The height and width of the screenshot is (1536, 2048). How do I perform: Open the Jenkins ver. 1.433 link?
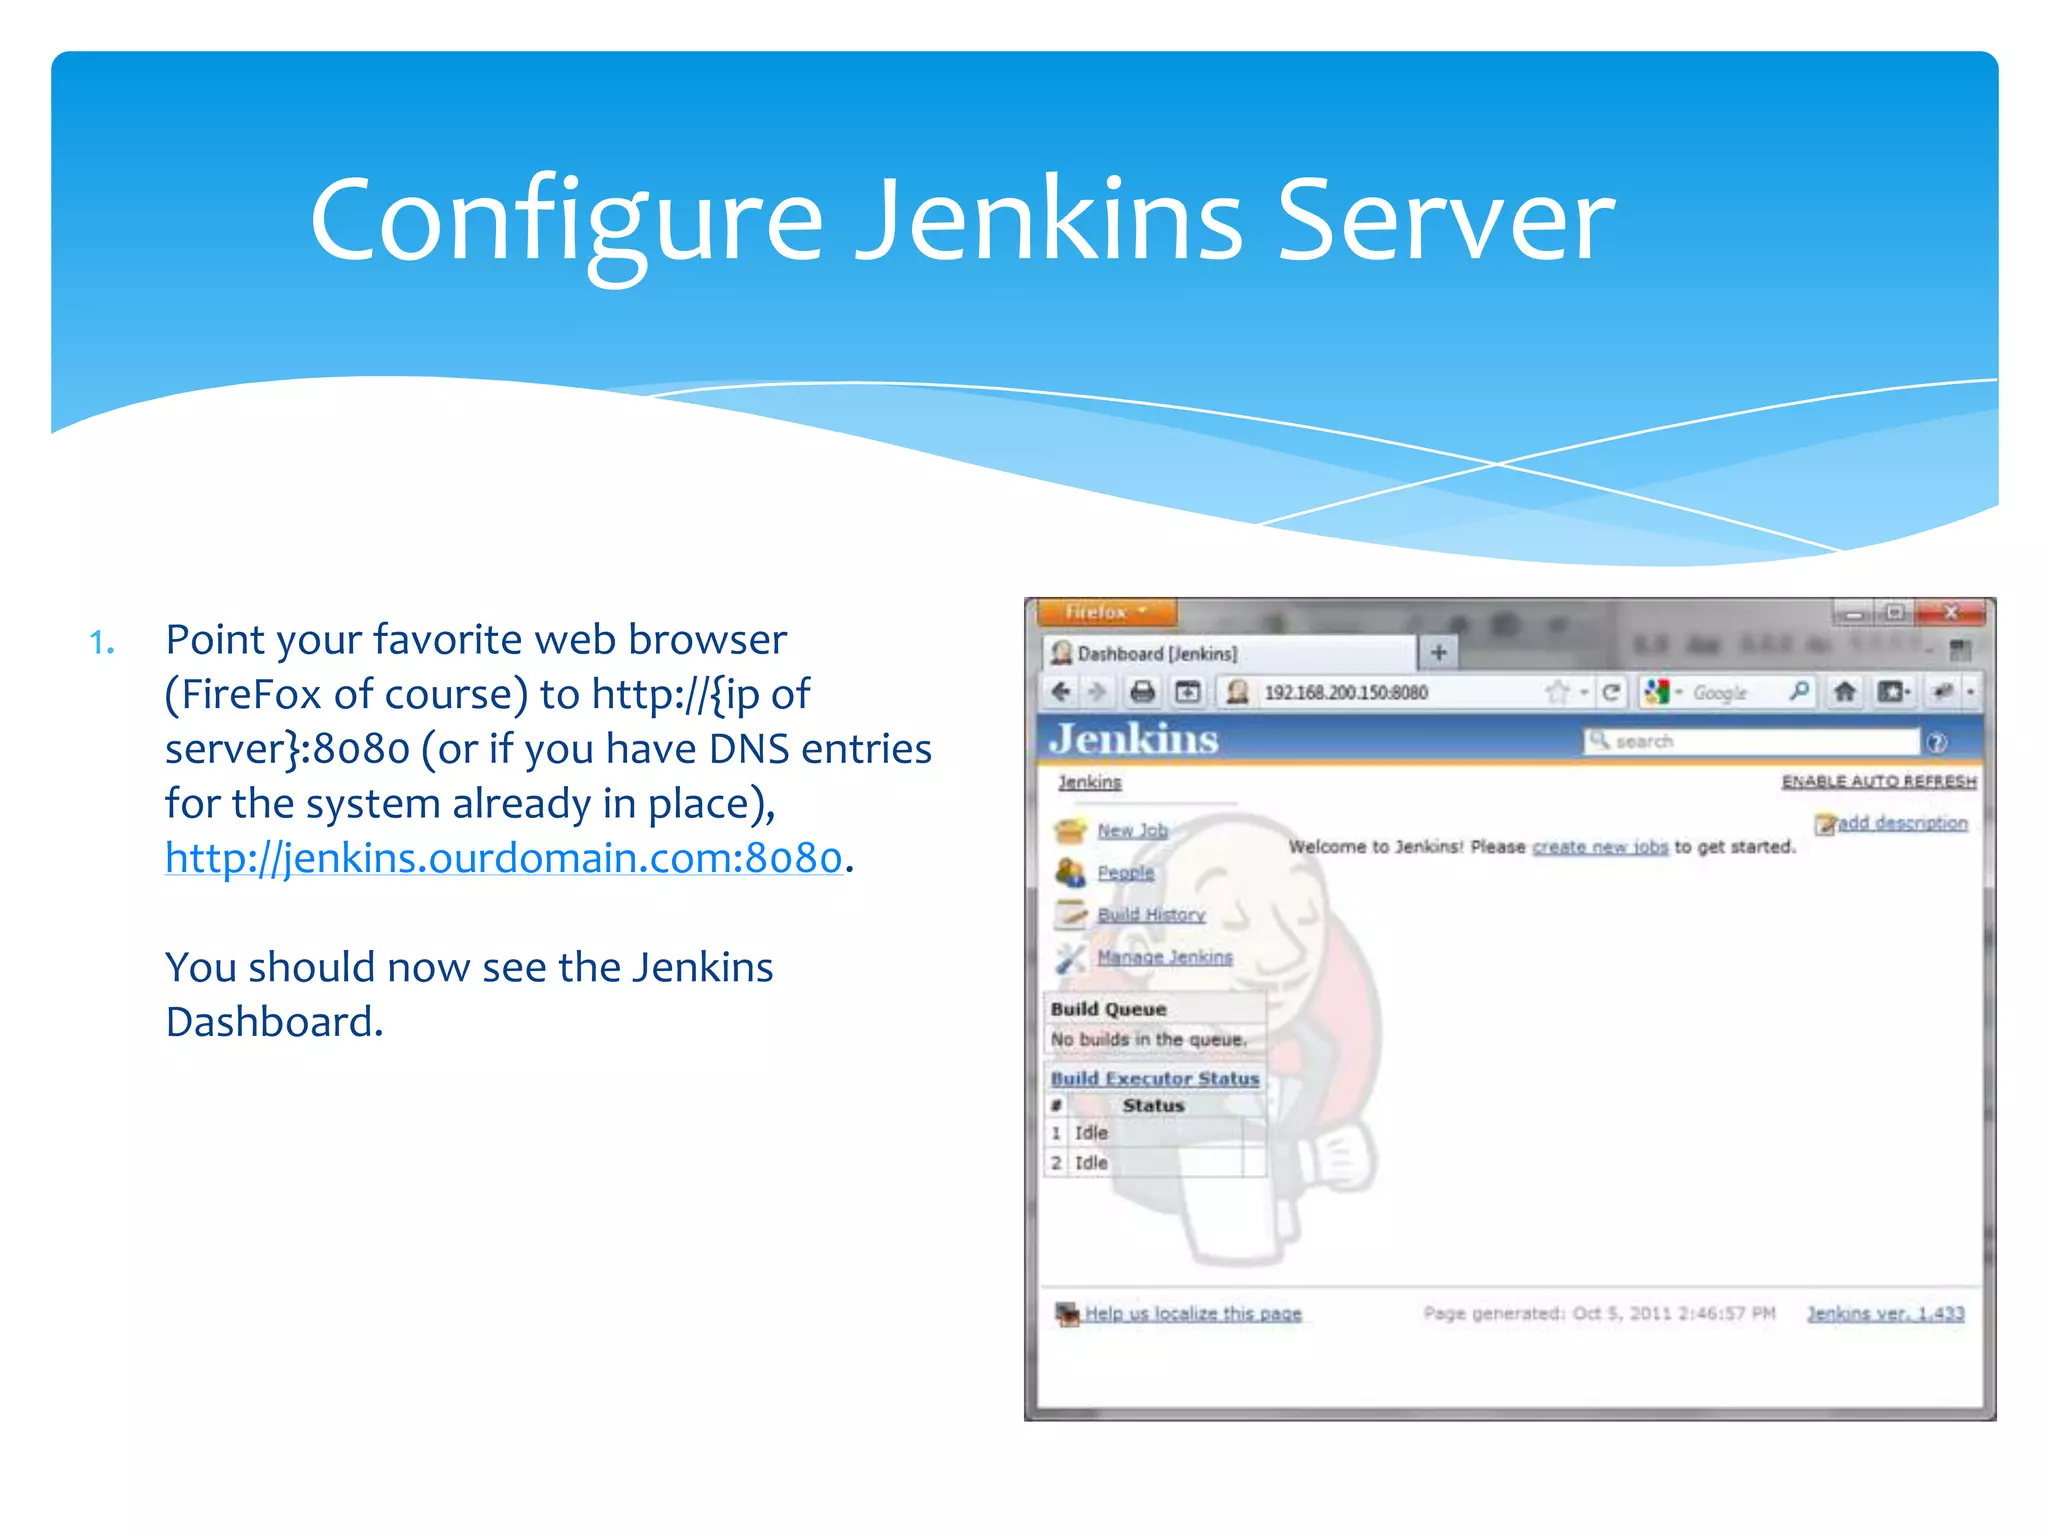(1885, 1313)
